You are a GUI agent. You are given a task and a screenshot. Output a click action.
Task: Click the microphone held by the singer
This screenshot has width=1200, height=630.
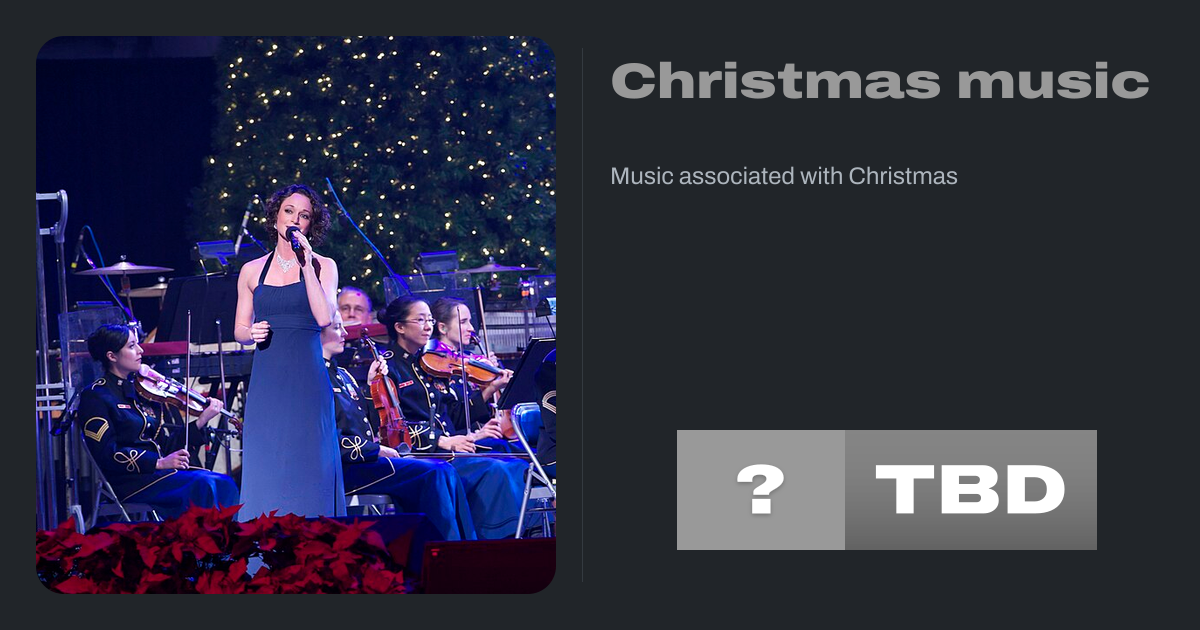[x=294, y=238]
